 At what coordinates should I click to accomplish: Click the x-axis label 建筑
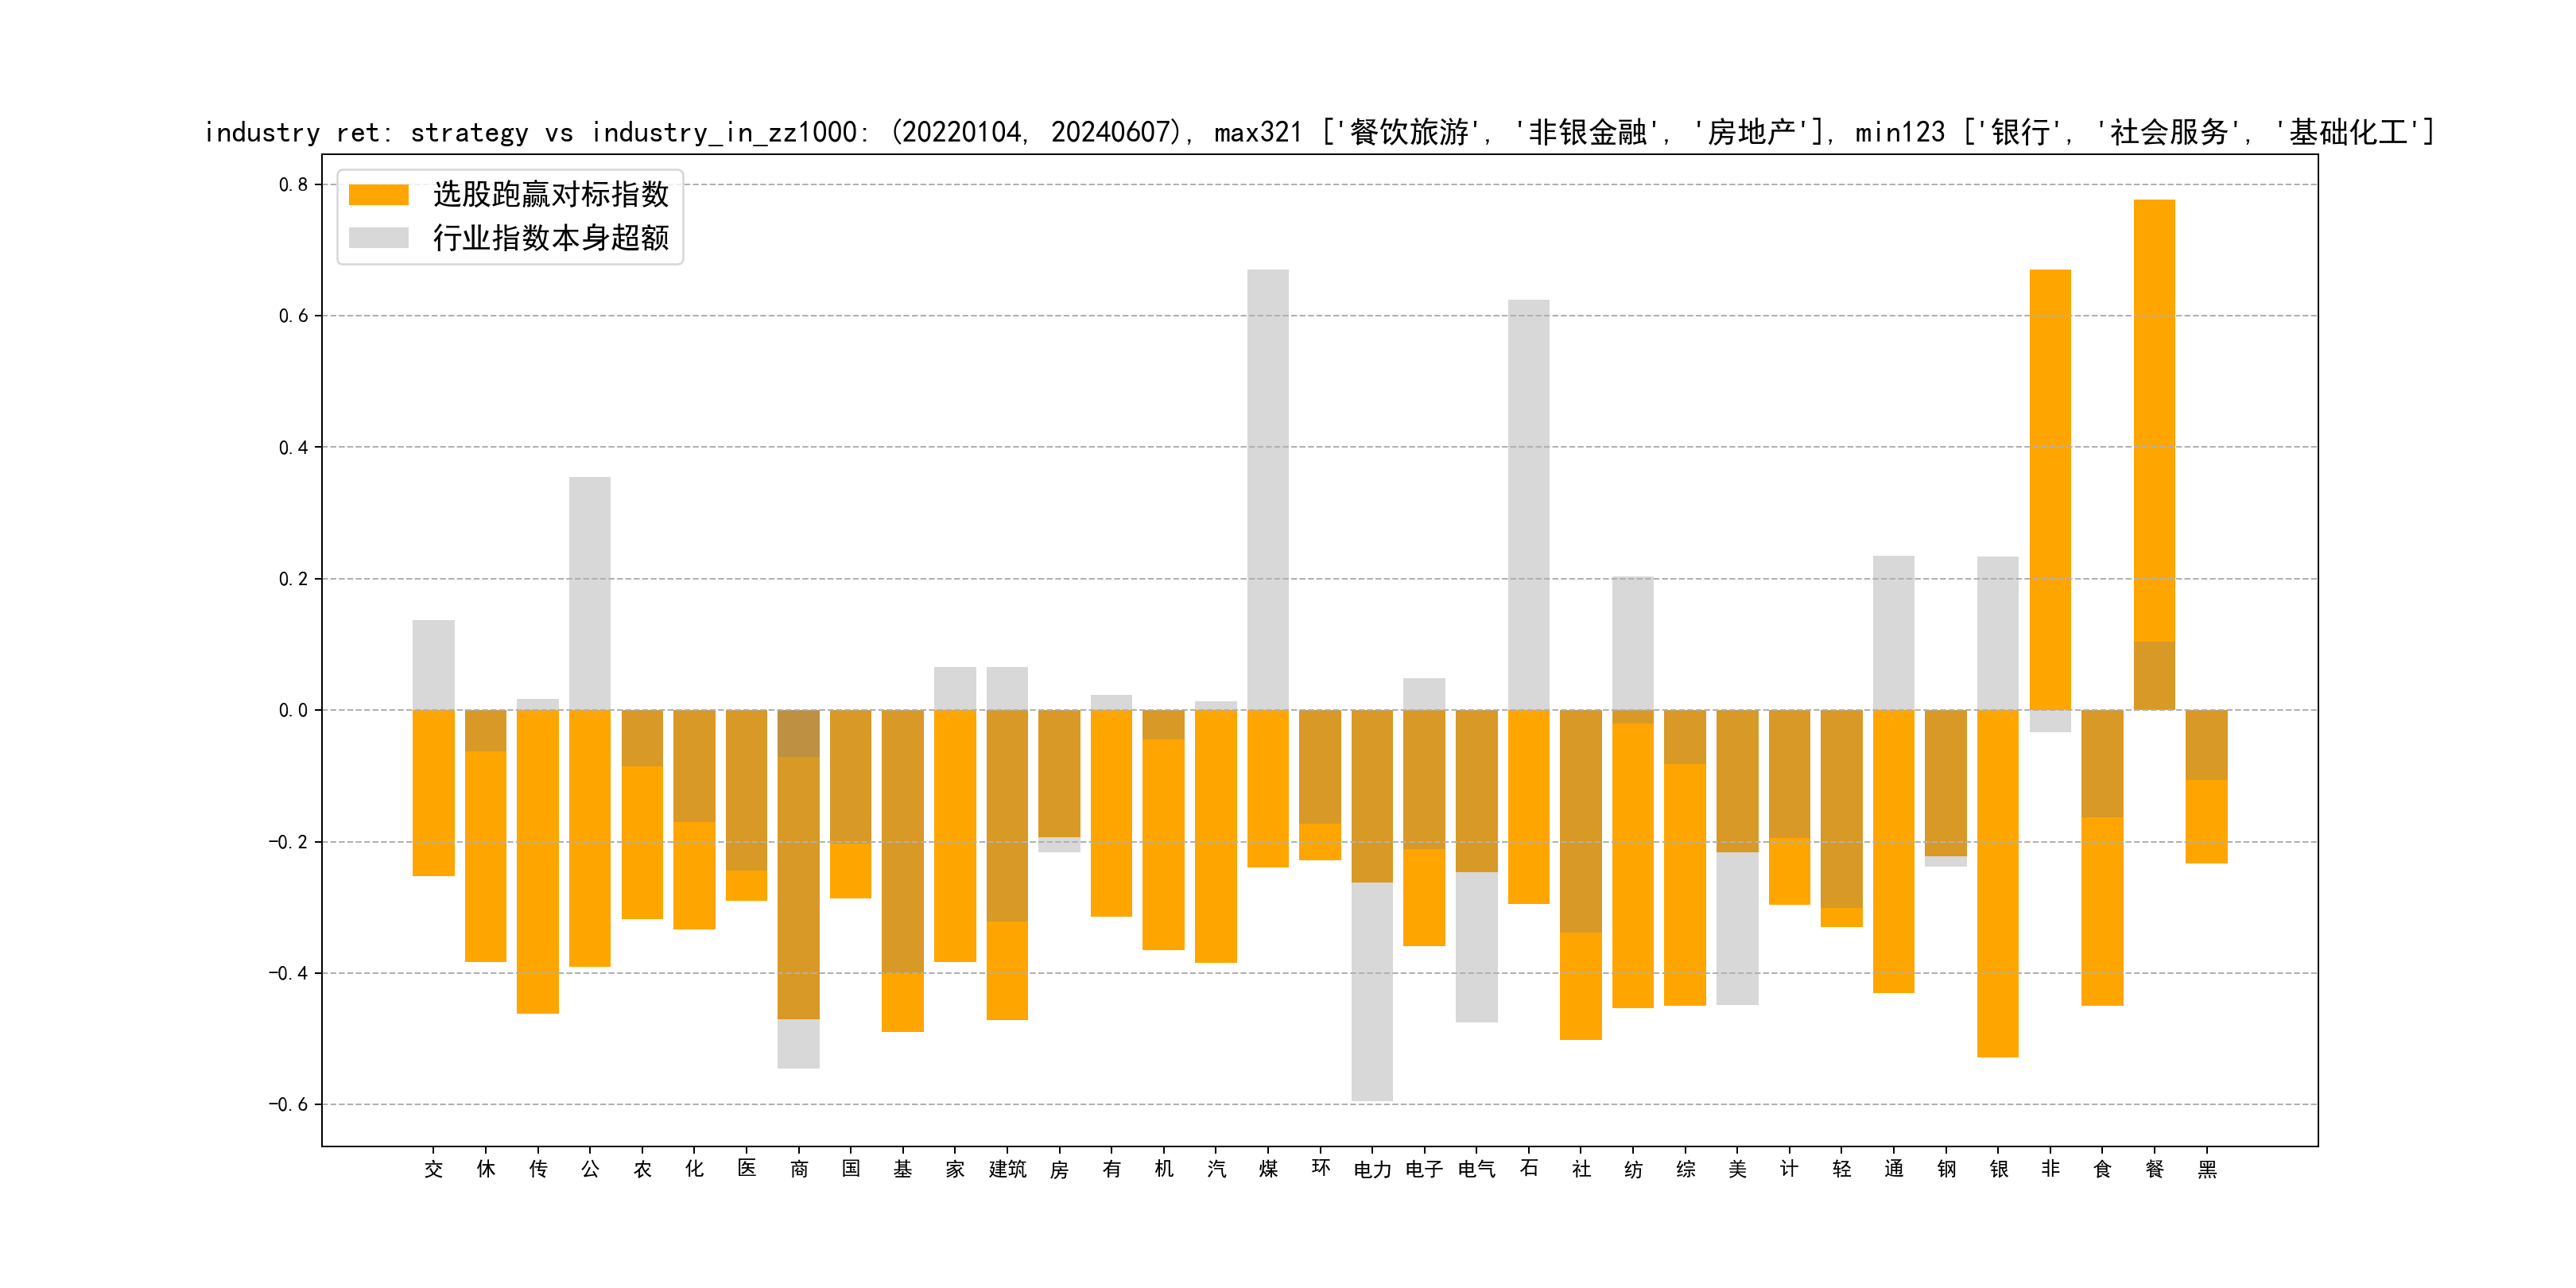point(1007,1169)
